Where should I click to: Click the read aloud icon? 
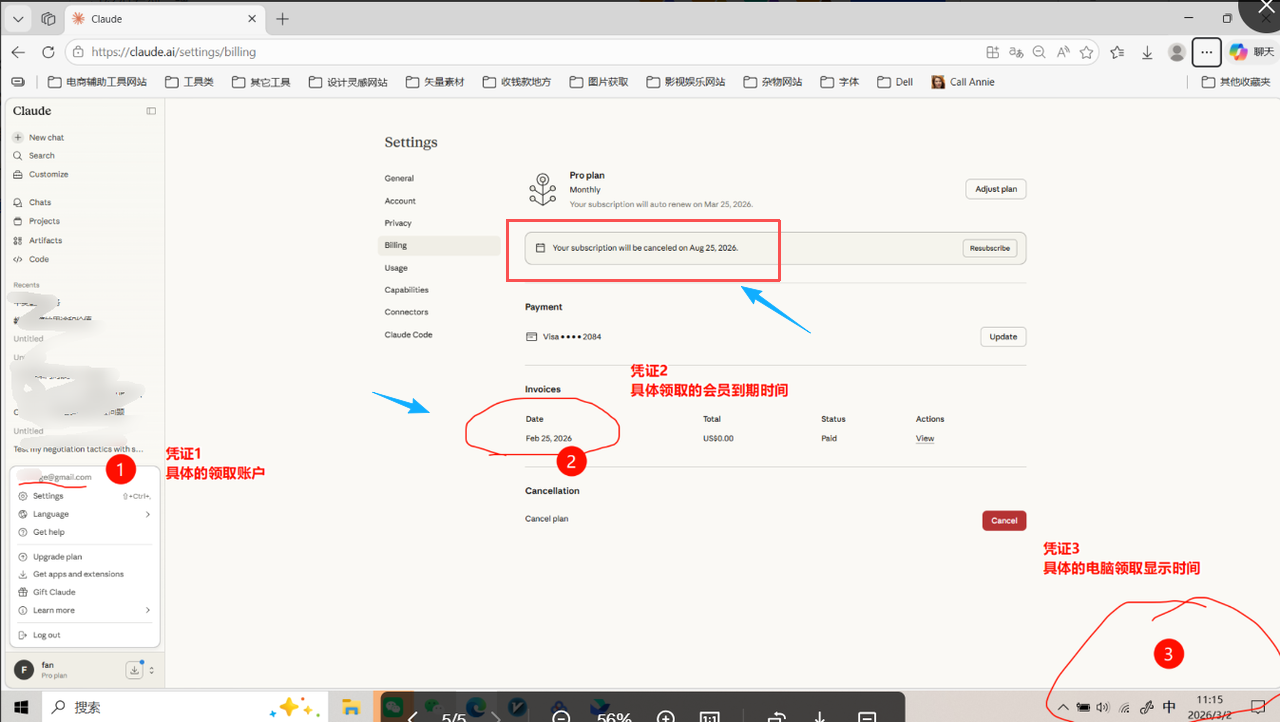pyautogui.click(x=1063, y=52)
